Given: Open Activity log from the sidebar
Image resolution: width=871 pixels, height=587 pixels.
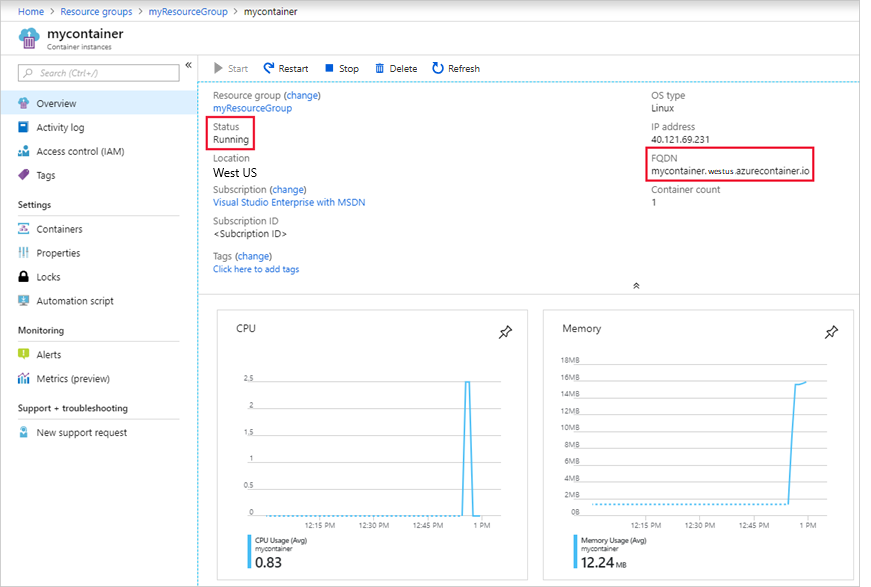Looking at the screenshot, I should pos(60,128).
